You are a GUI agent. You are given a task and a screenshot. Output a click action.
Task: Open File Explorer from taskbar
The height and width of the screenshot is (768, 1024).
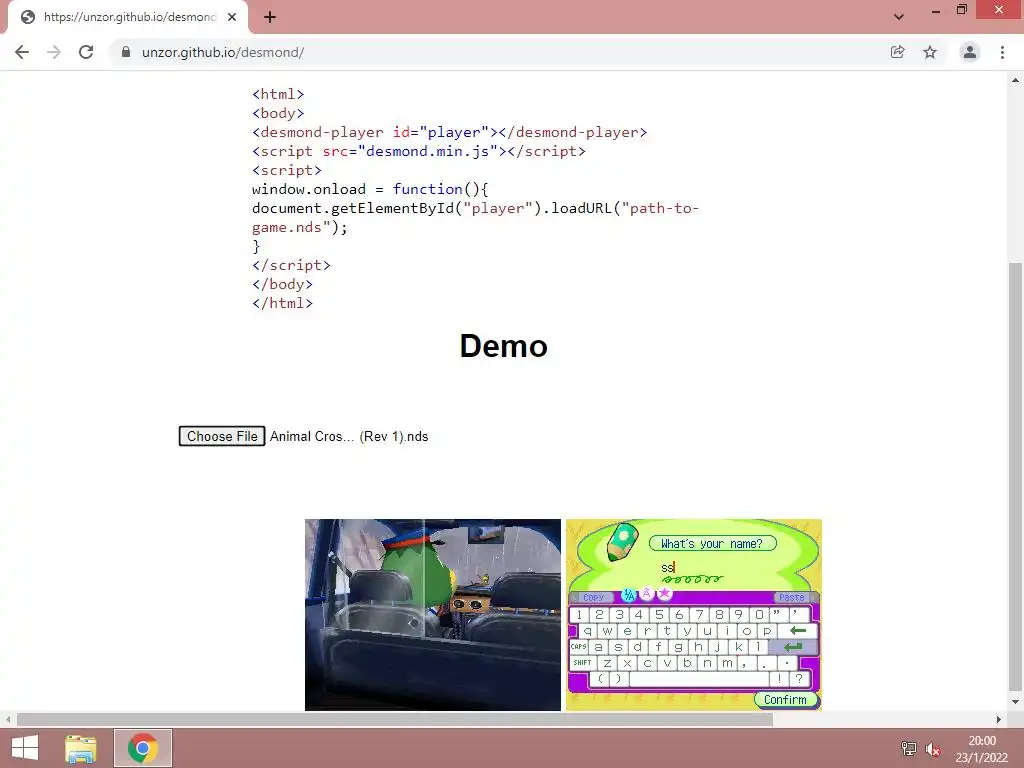[81, 748]
